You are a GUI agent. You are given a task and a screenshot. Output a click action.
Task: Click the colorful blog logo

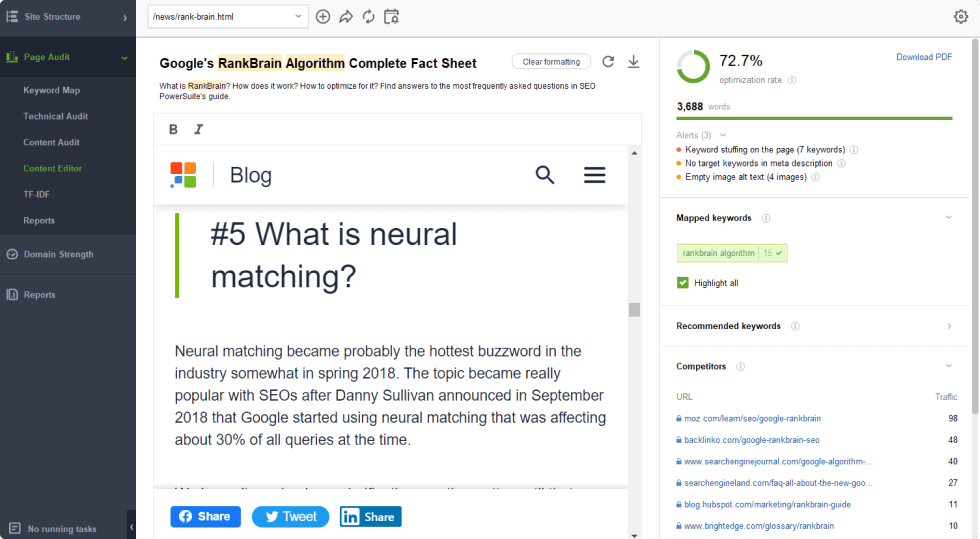[x=183, y=174]
